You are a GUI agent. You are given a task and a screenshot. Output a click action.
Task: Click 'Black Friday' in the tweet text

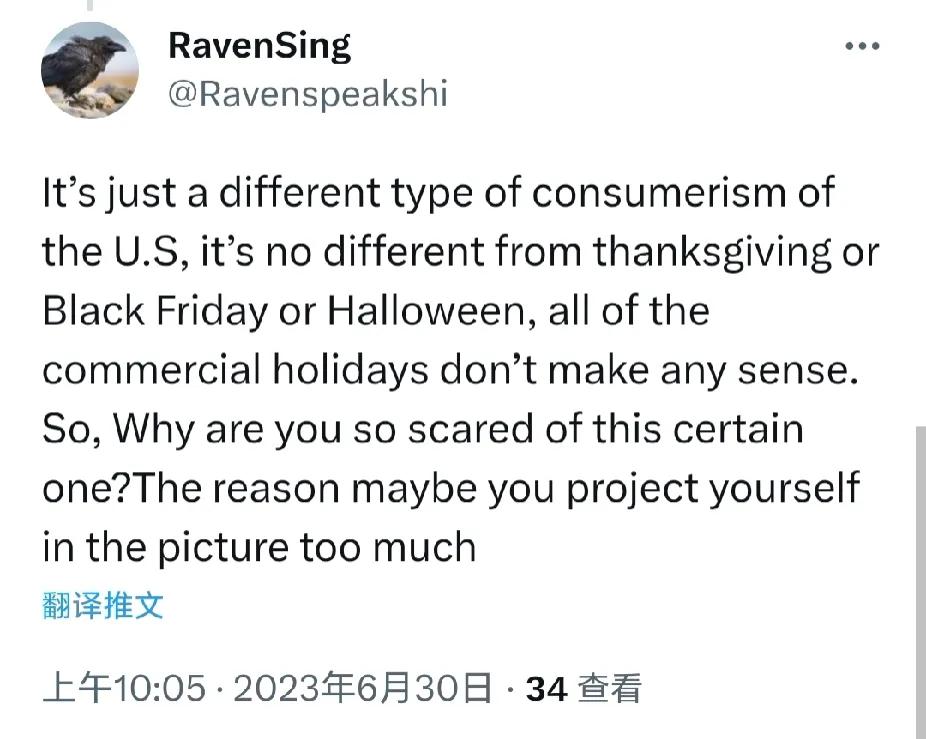155,311
